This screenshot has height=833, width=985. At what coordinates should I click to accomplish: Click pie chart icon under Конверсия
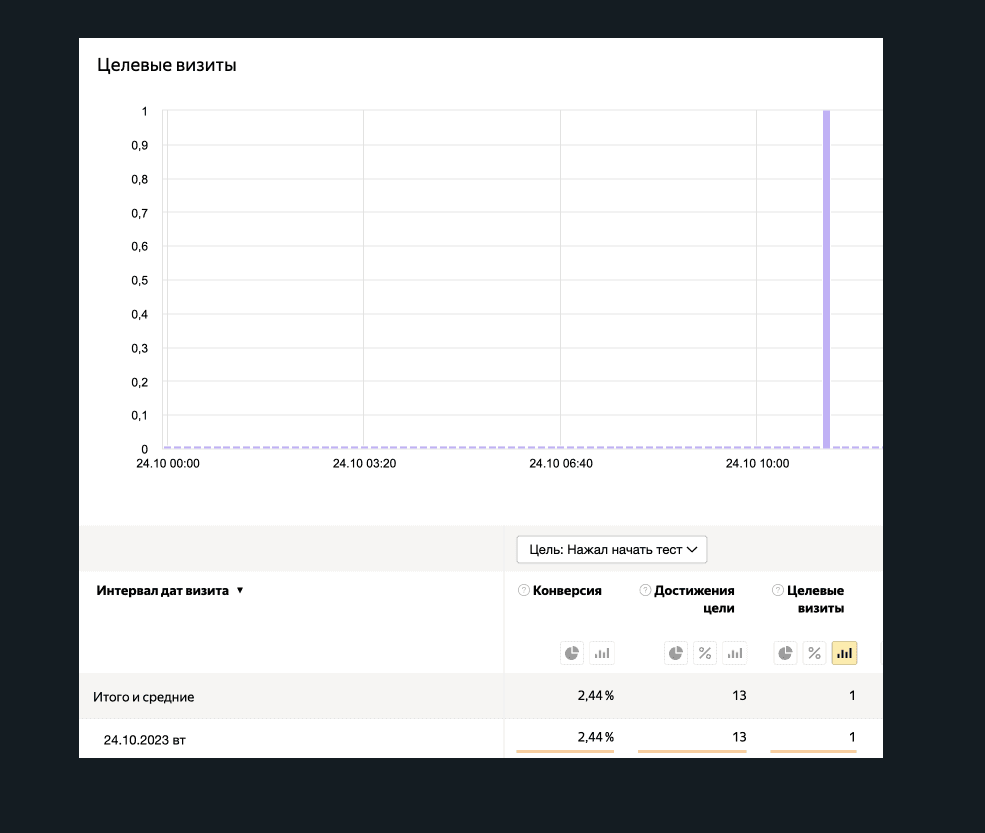572,653
